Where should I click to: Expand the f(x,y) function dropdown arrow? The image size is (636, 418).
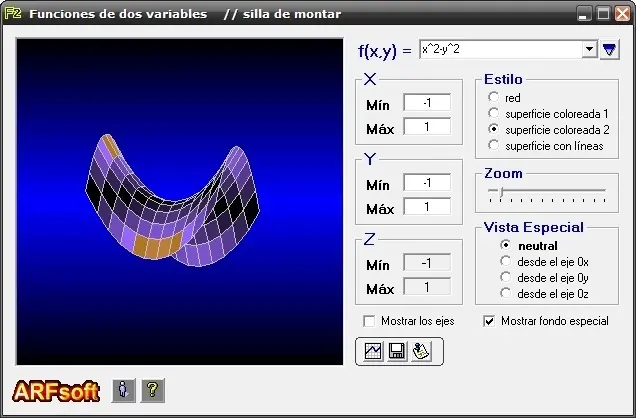[x=589, y=49]
